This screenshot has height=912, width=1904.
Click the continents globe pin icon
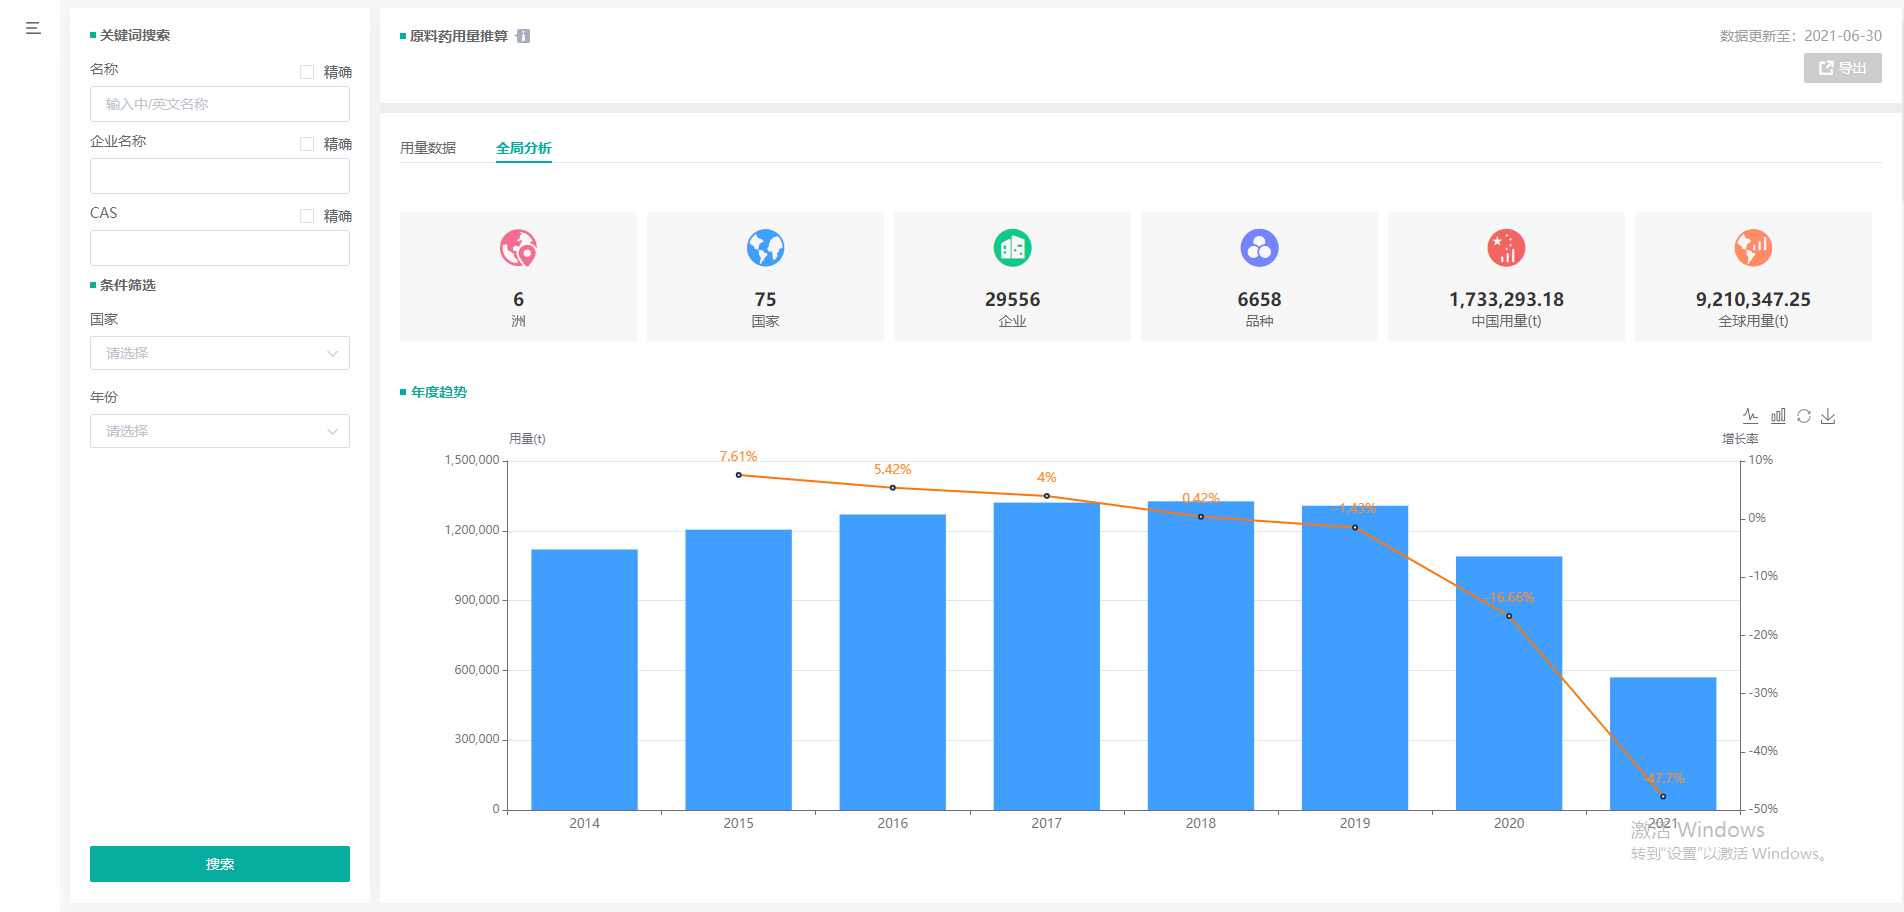pyautogui.click(x=518, y=248)
